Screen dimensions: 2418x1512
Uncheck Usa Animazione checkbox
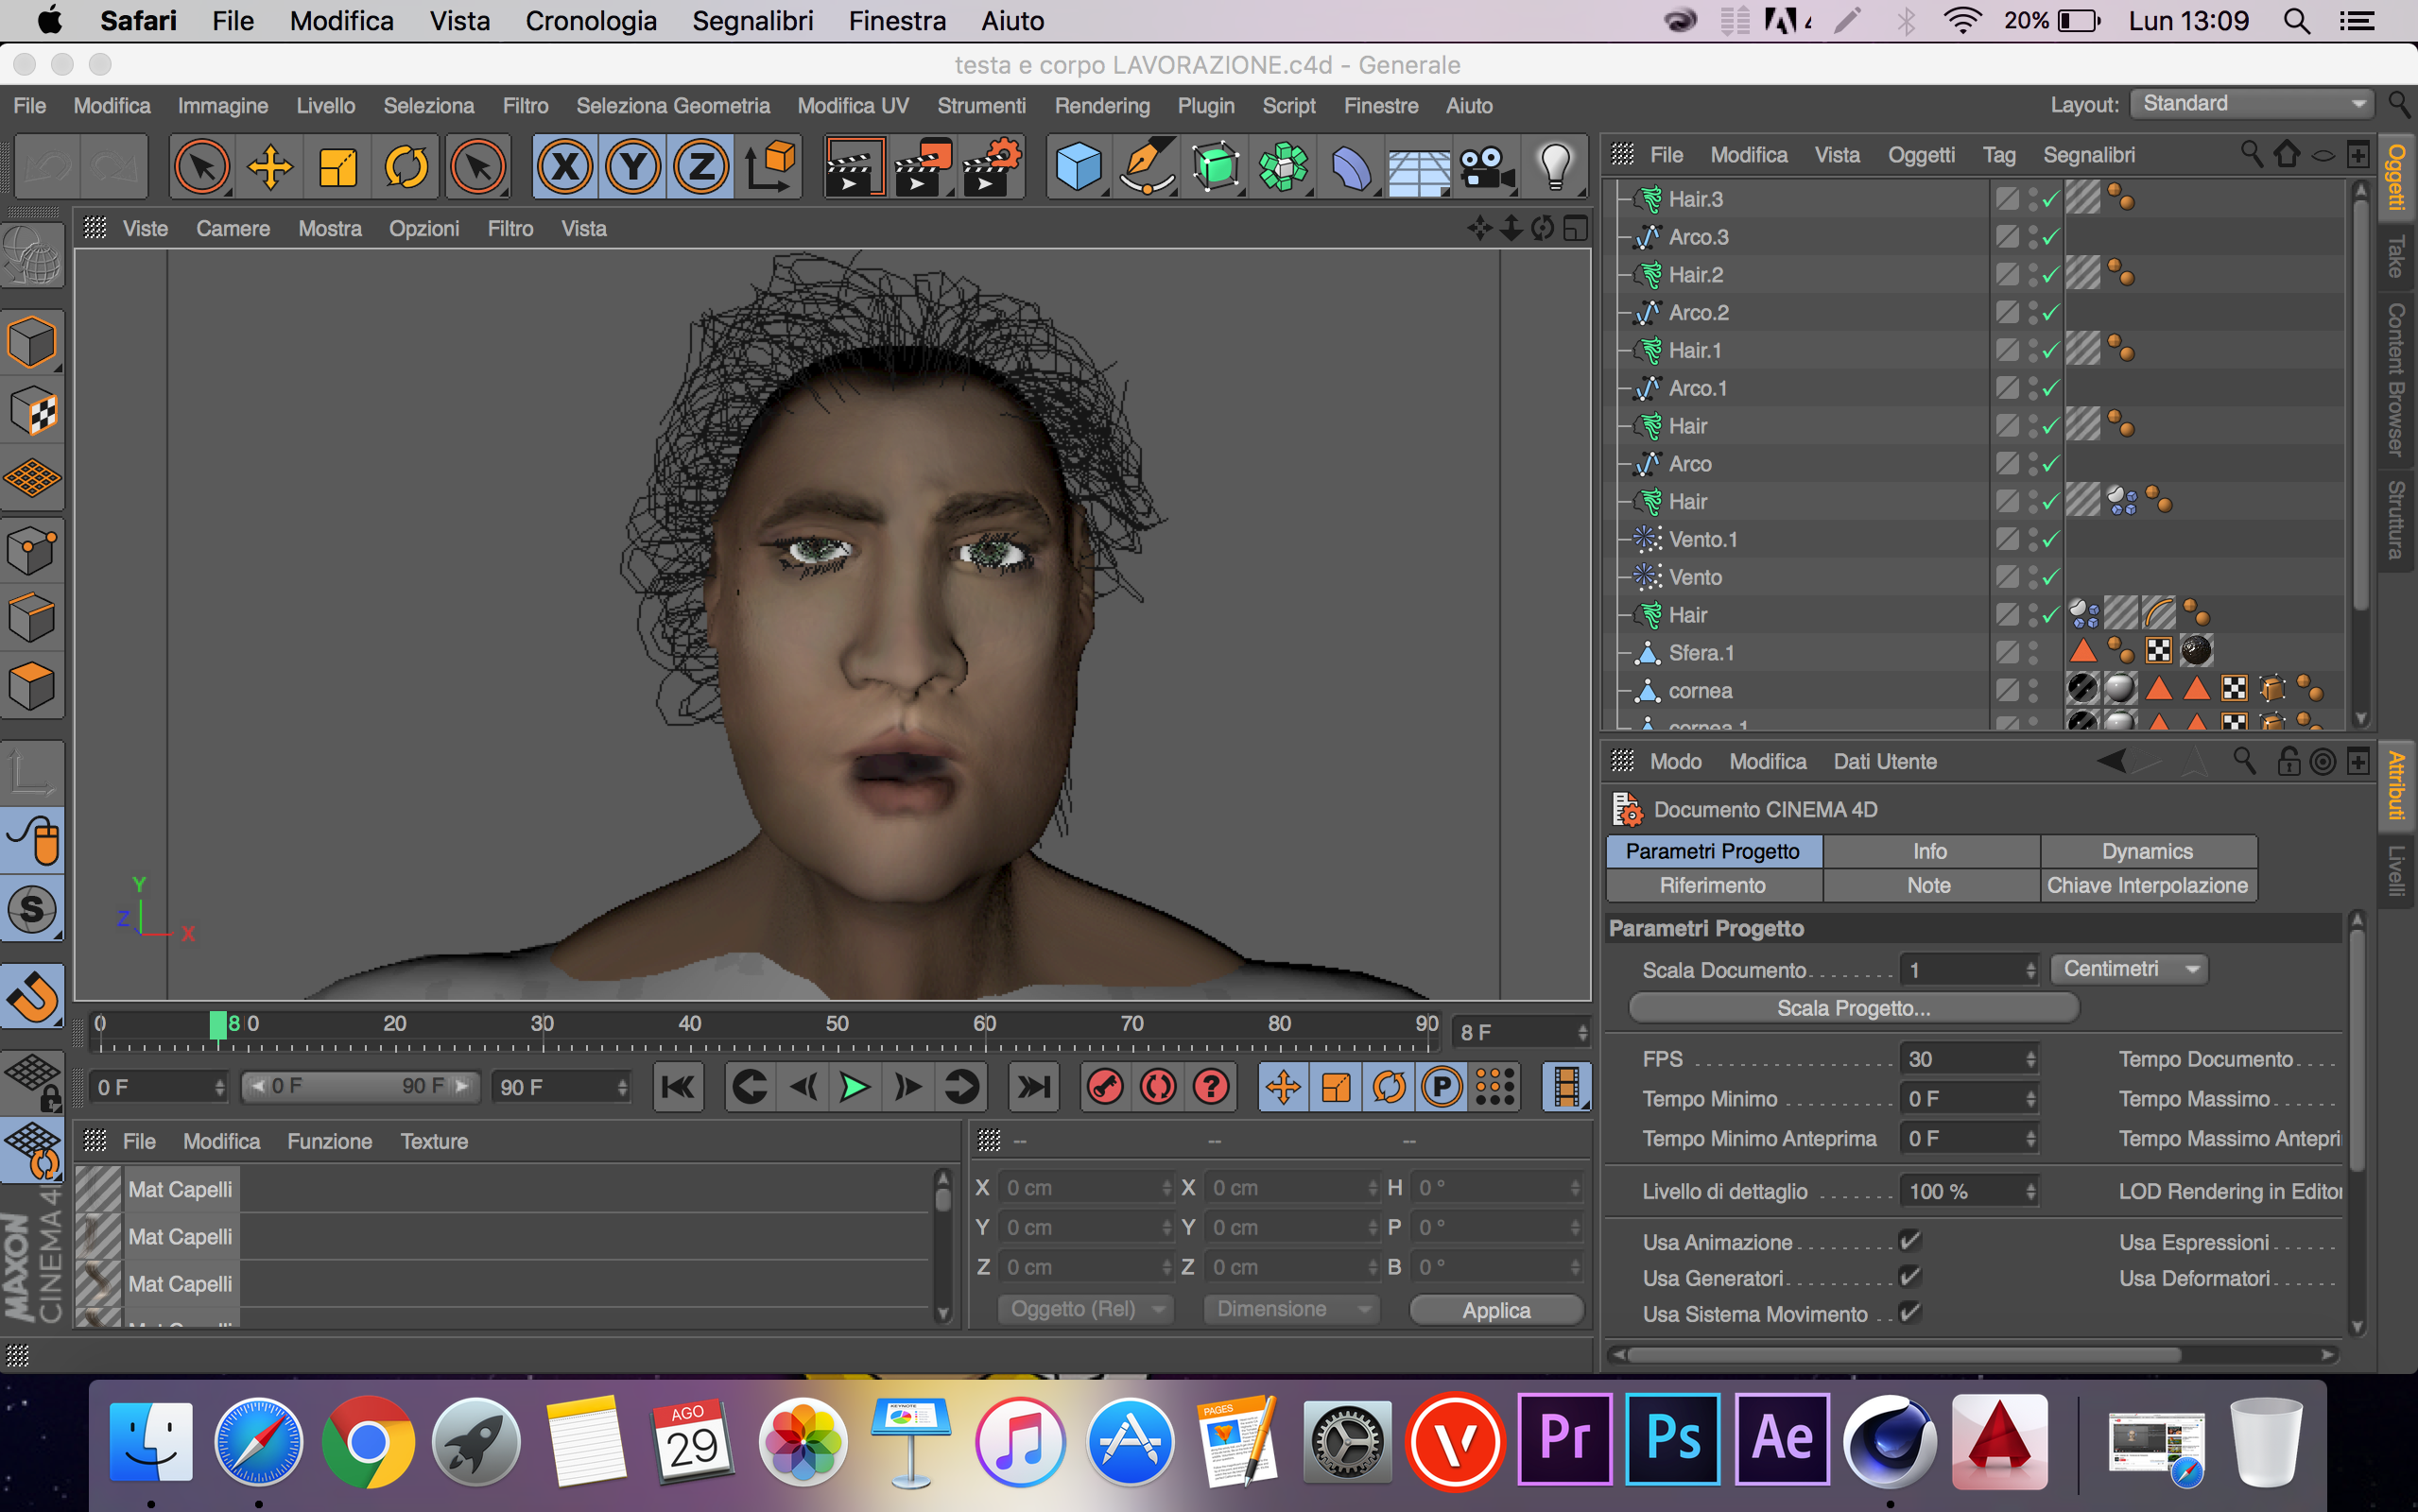tap(1909, 1241)
